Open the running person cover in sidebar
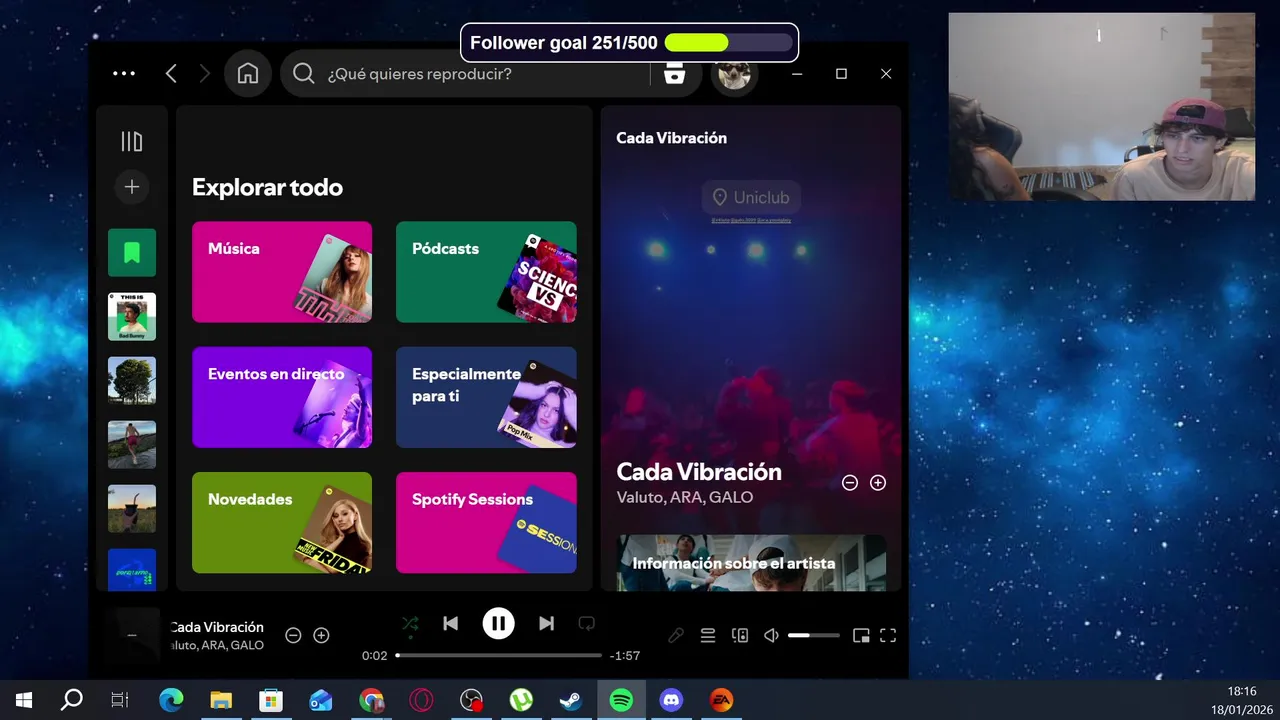This screenshot has height=720, width=1280. [132, 444]
